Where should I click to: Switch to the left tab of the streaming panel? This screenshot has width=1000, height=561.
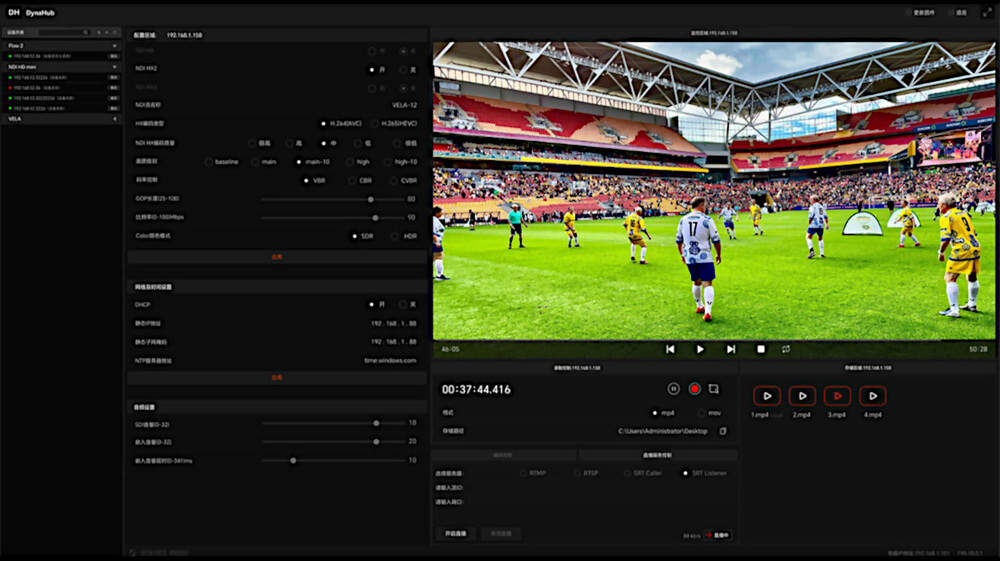(503, 455)
